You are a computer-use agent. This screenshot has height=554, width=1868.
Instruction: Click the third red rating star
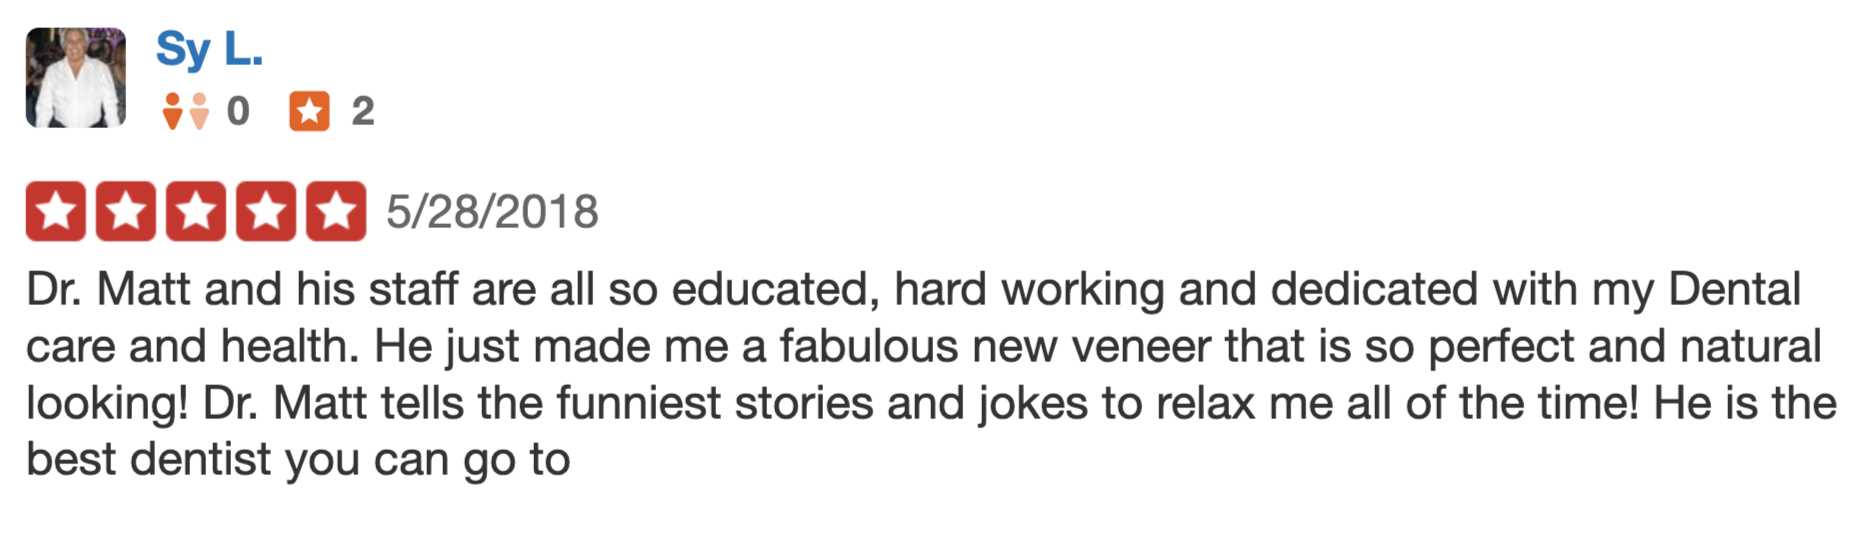click(x=196, y=211)
